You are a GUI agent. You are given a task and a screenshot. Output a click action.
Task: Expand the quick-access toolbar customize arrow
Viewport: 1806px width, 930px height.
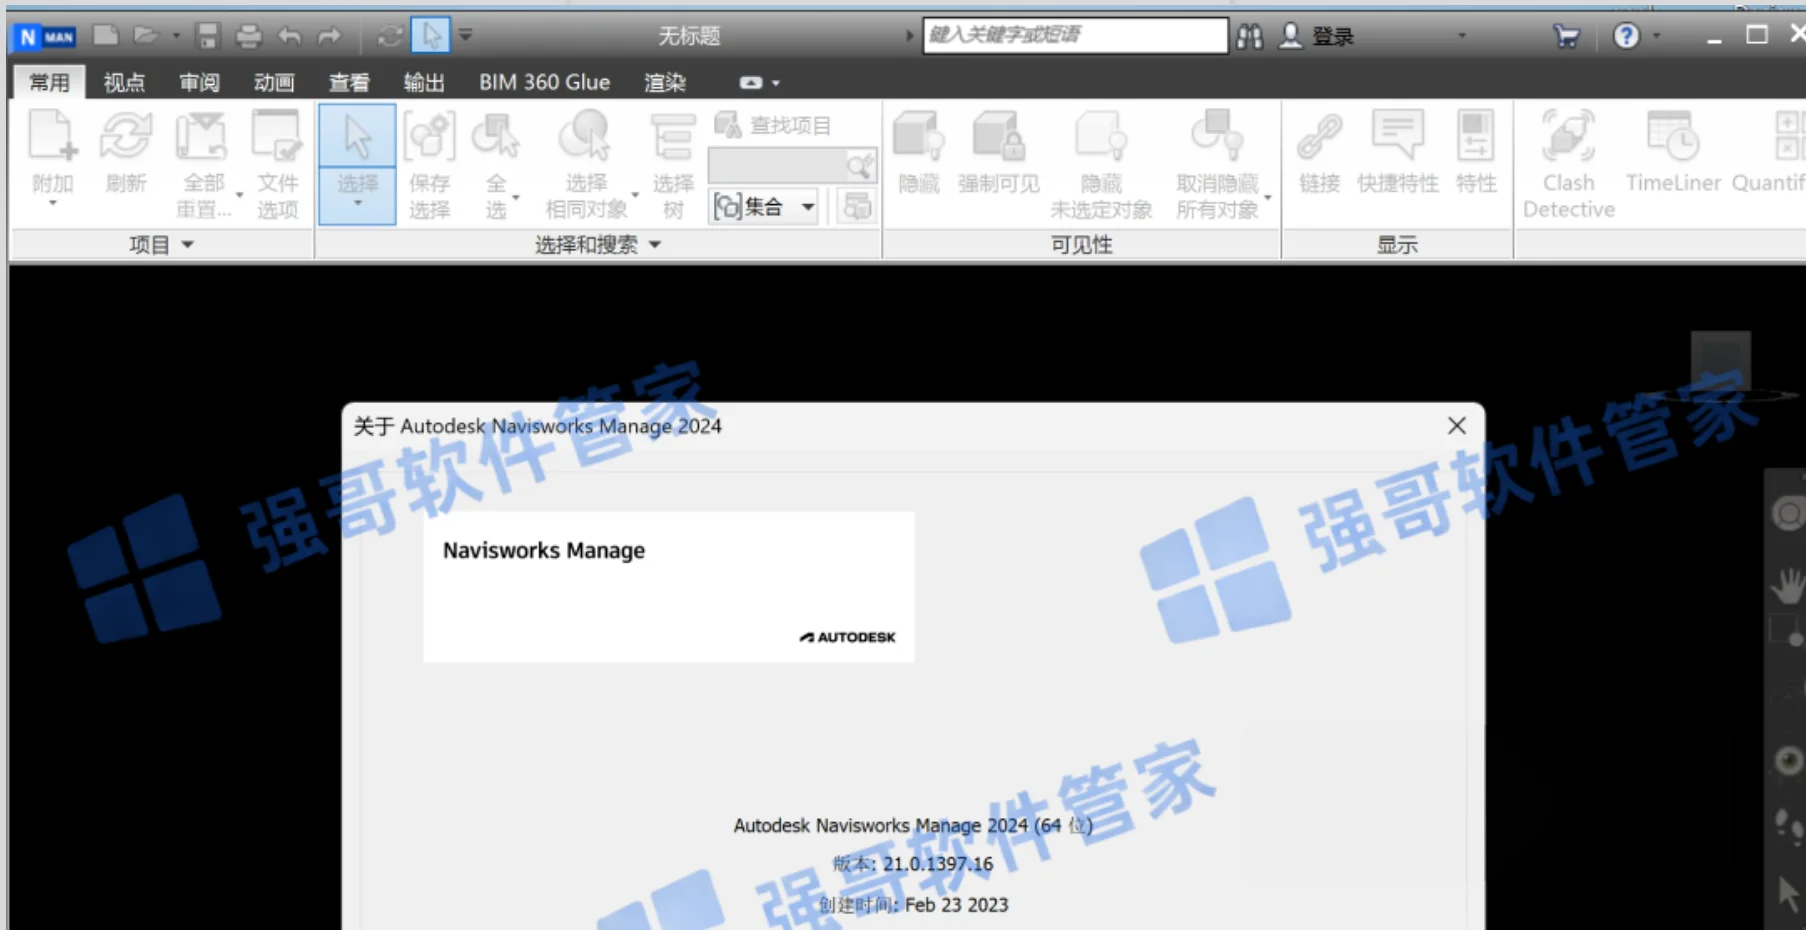coord(465,34)
